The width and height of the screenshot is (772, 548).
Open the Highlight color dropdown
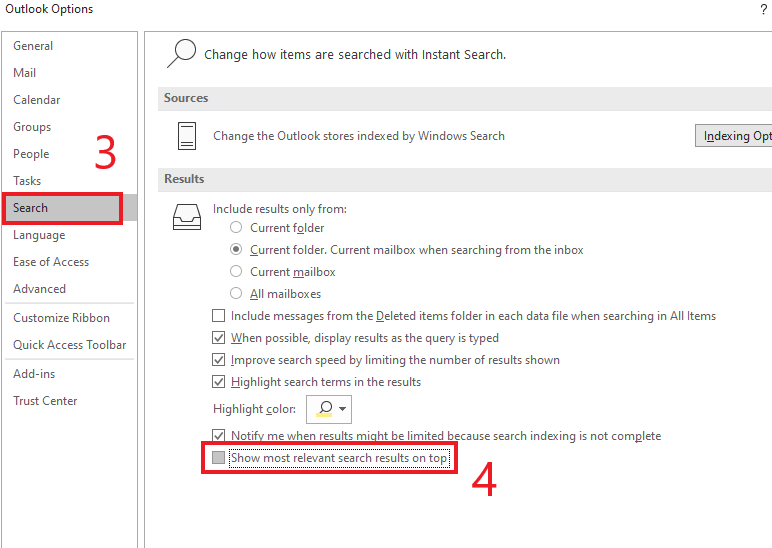329,409
